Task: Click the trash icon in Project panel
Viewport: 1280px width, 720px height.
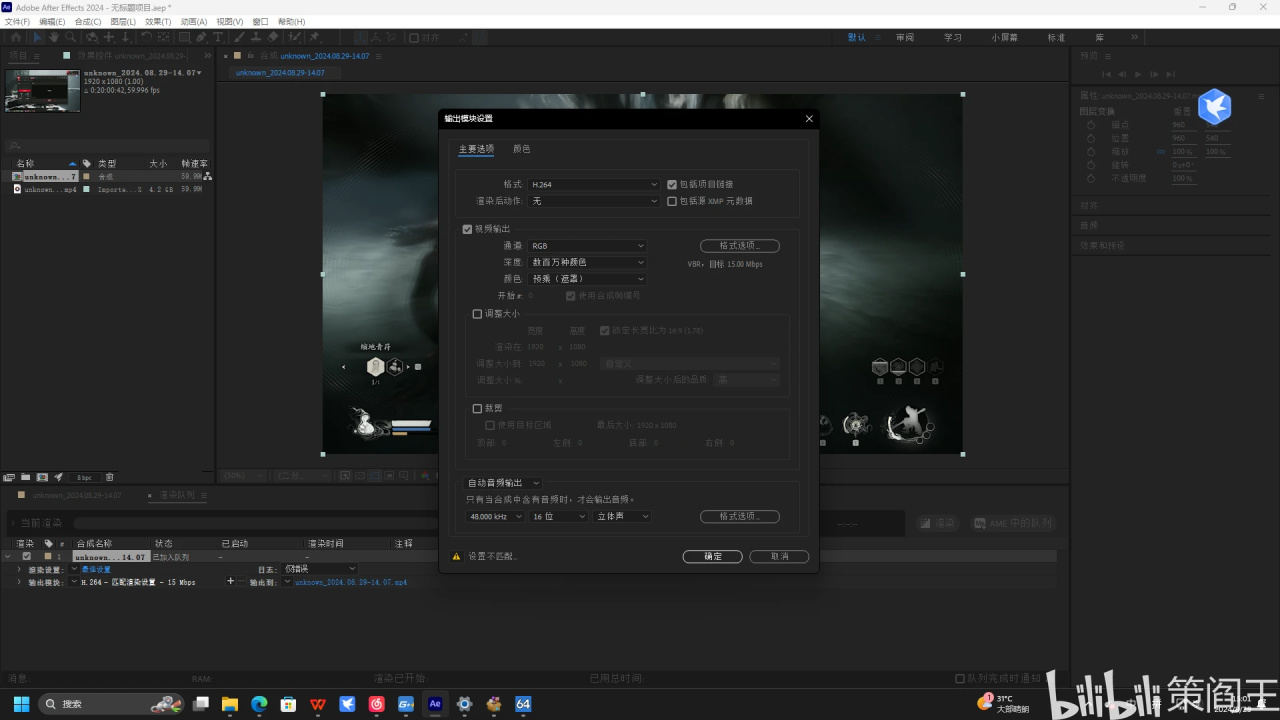Action: 110,477
